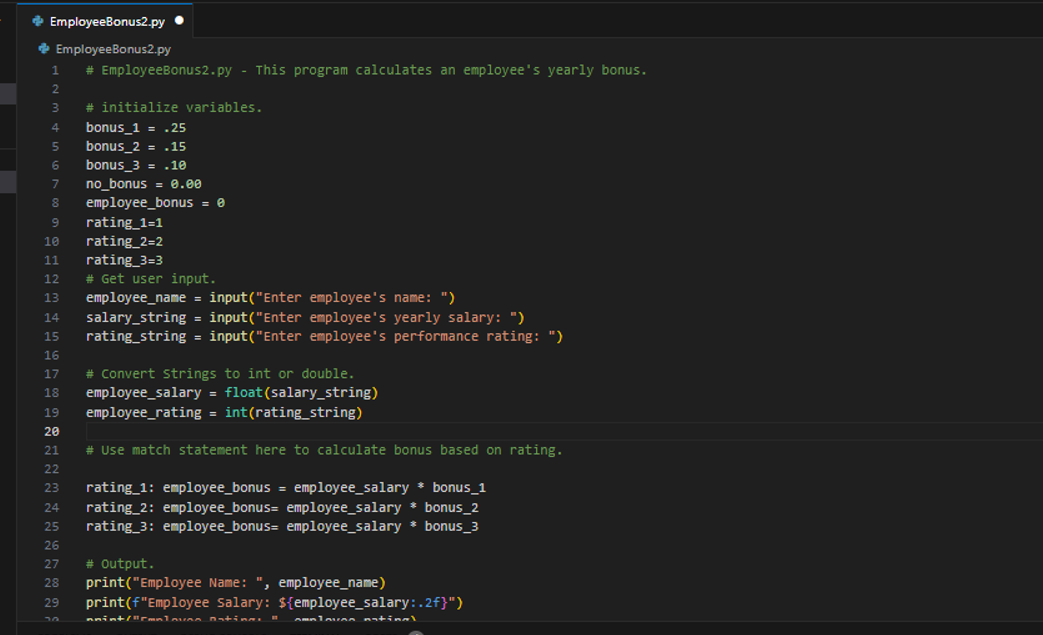The image size is (1043, 635).
Task: Click the print 'Employee Name: ' statement
Action: tap(235, 582)
